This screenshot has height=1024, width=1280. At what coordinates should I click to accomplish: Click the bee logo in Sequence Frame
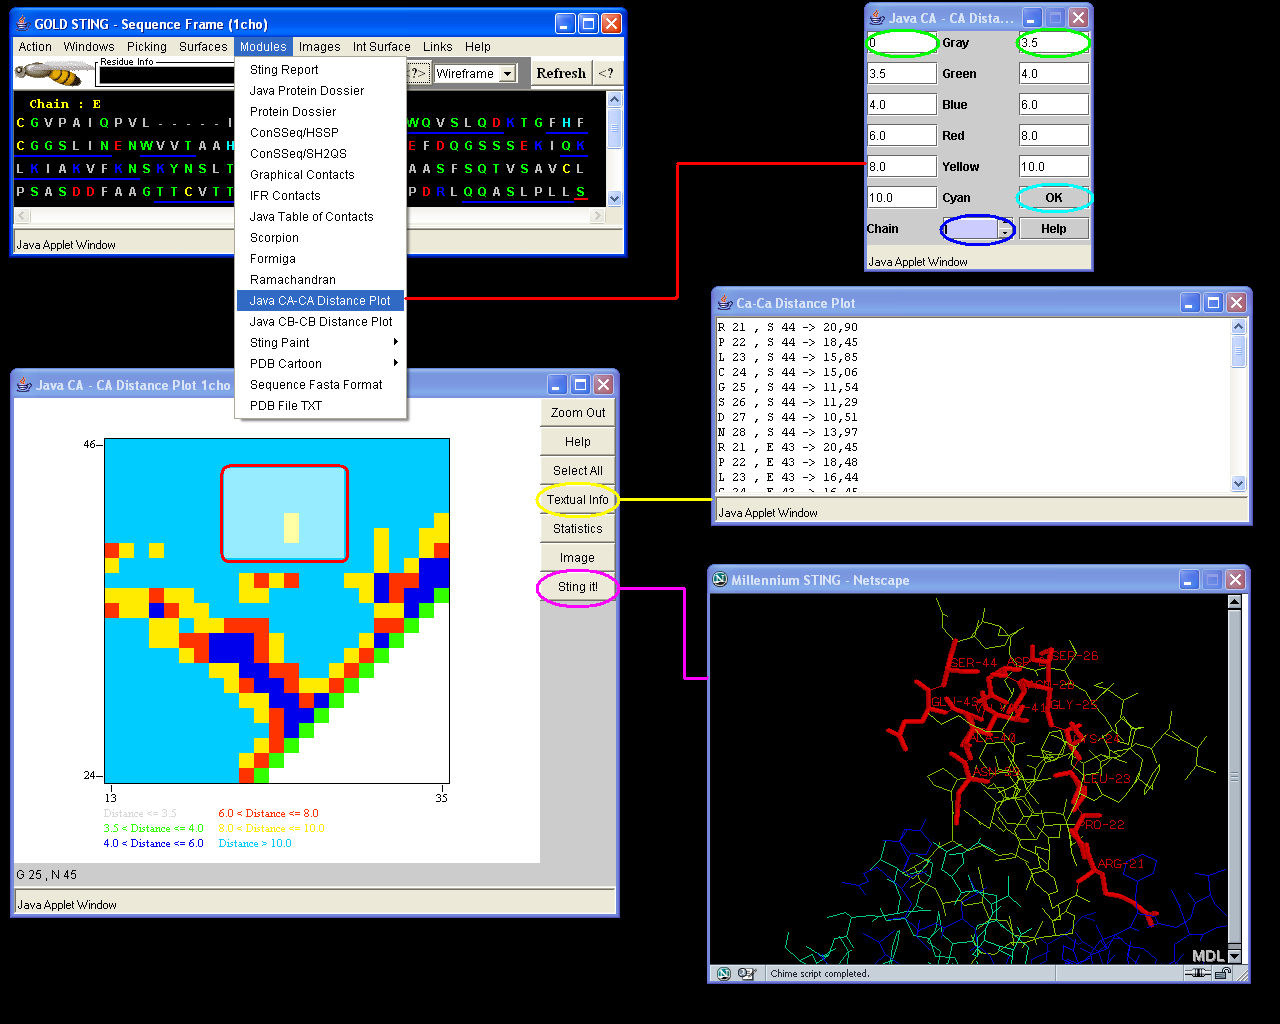[55, 73]
